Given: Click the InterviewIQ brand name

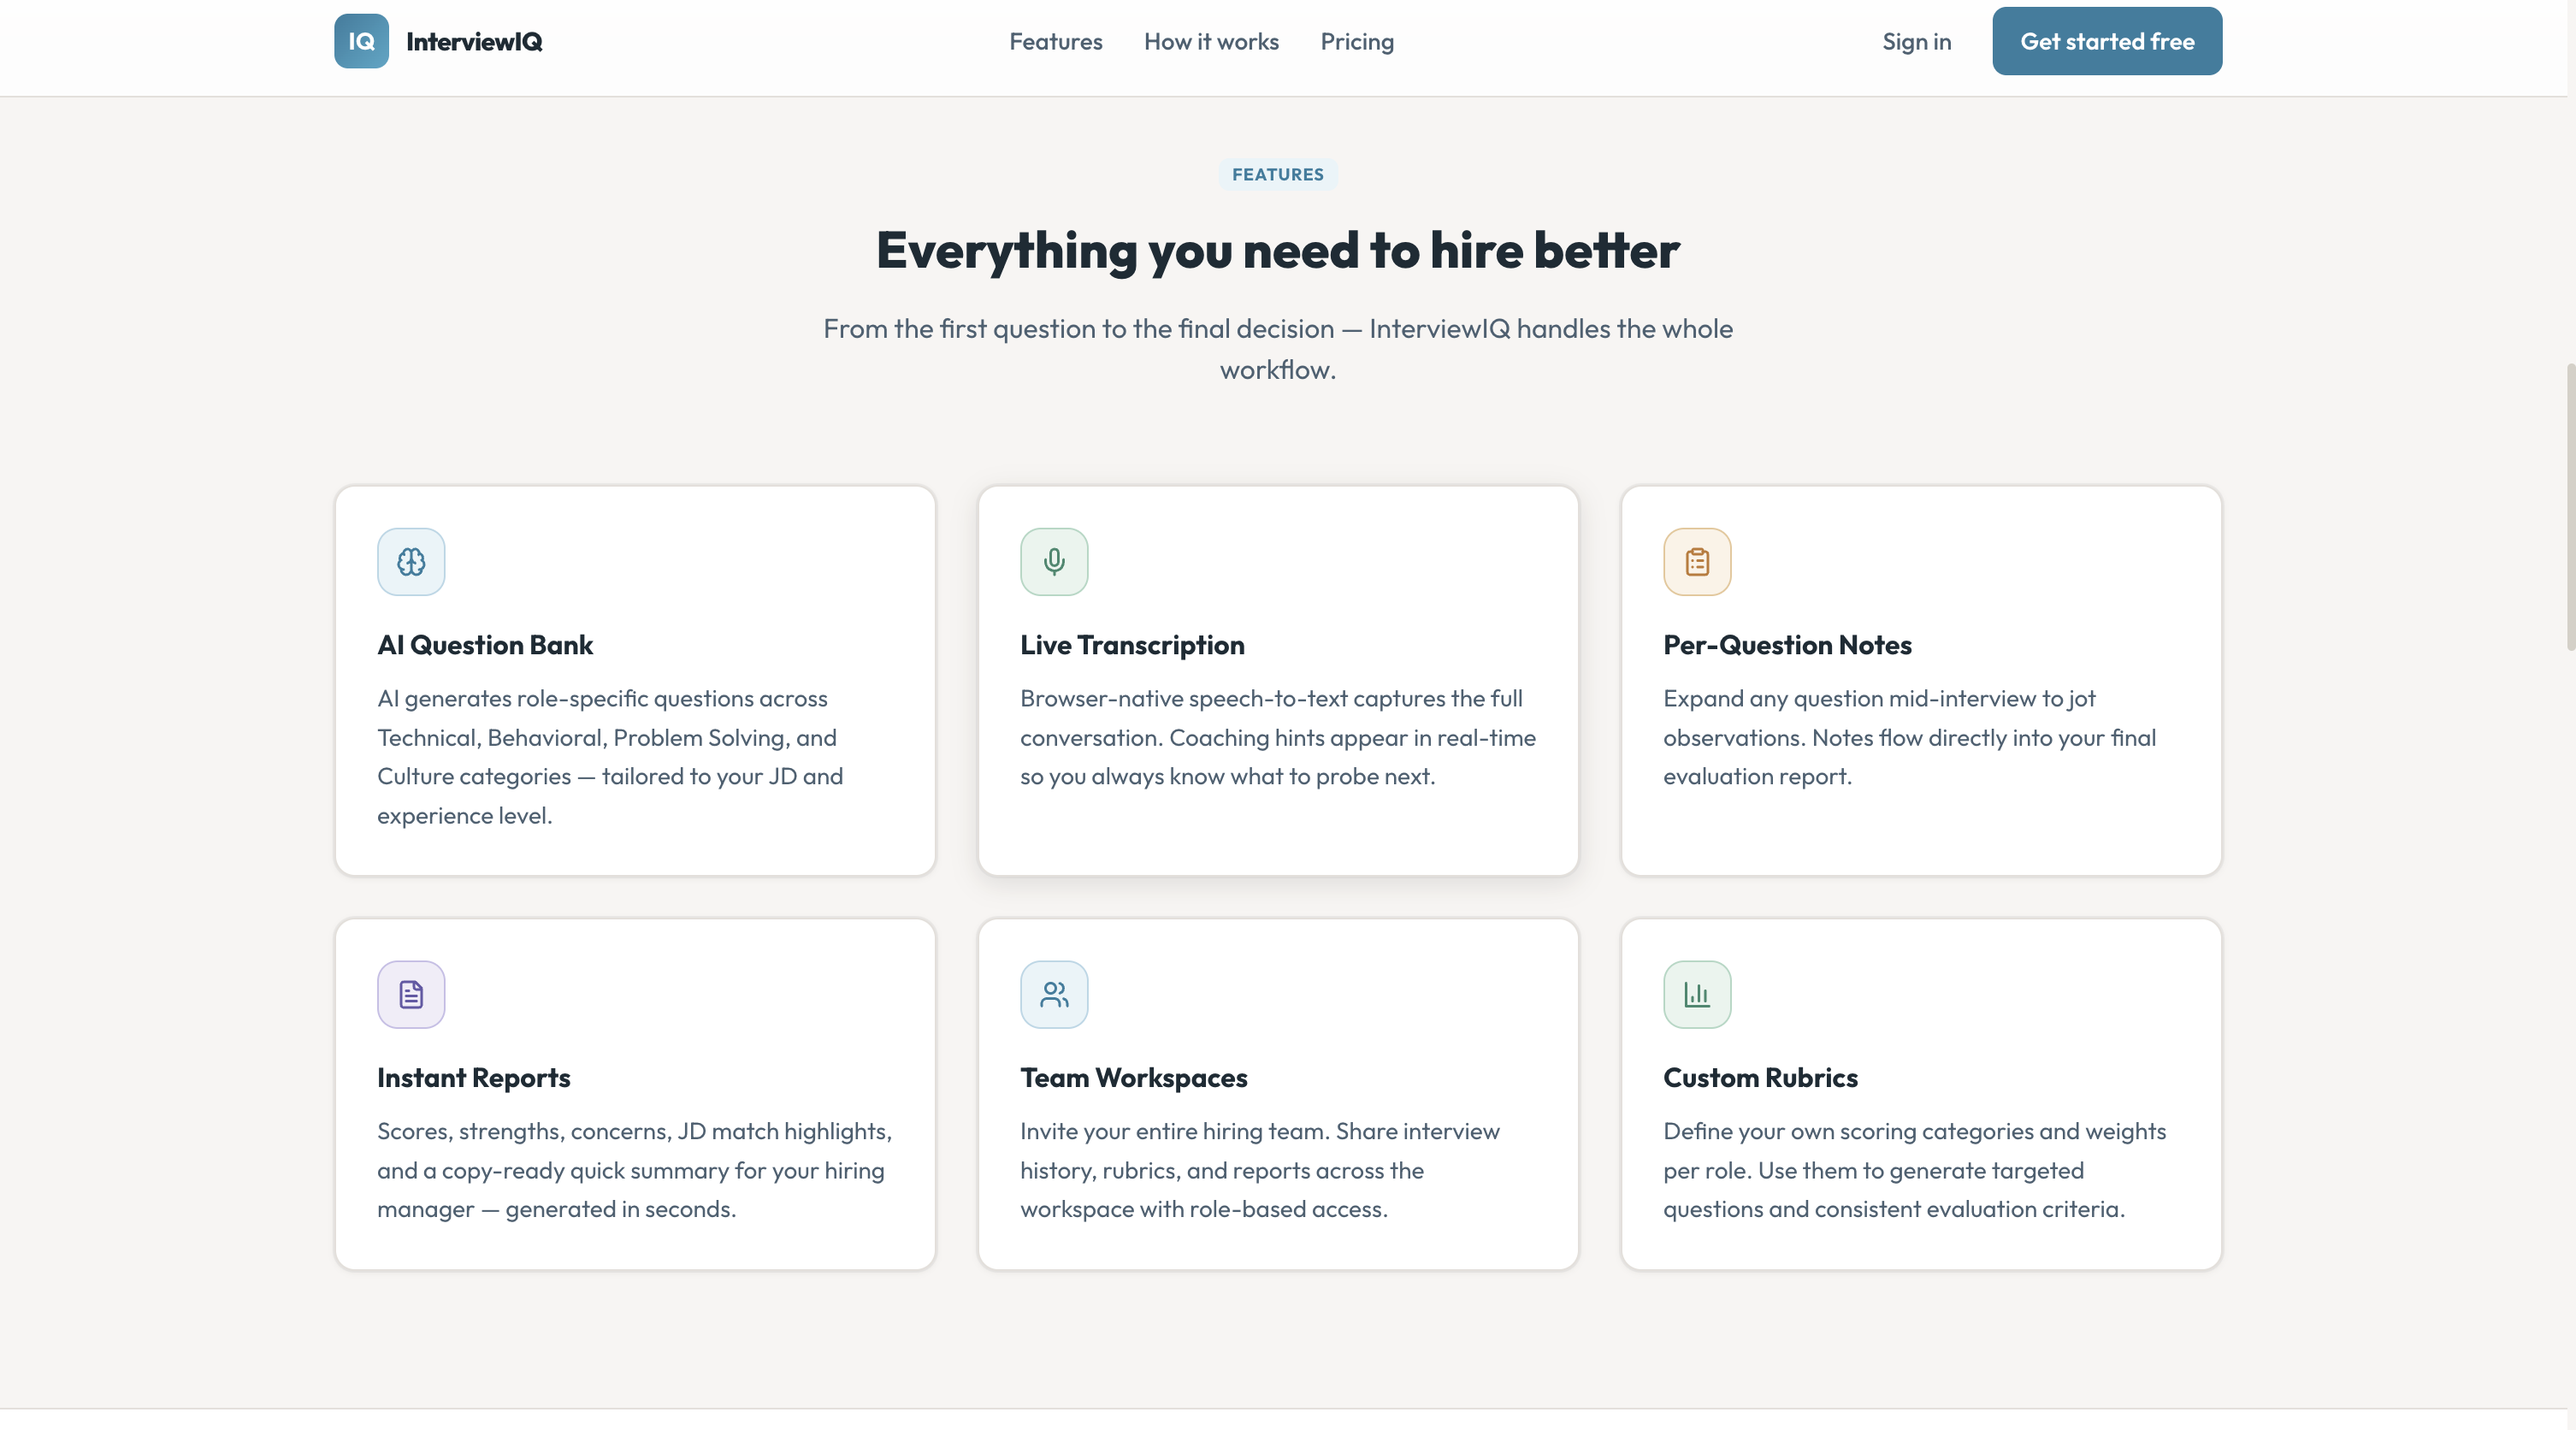Looking at the screenshot, I should tap(474, 41).
